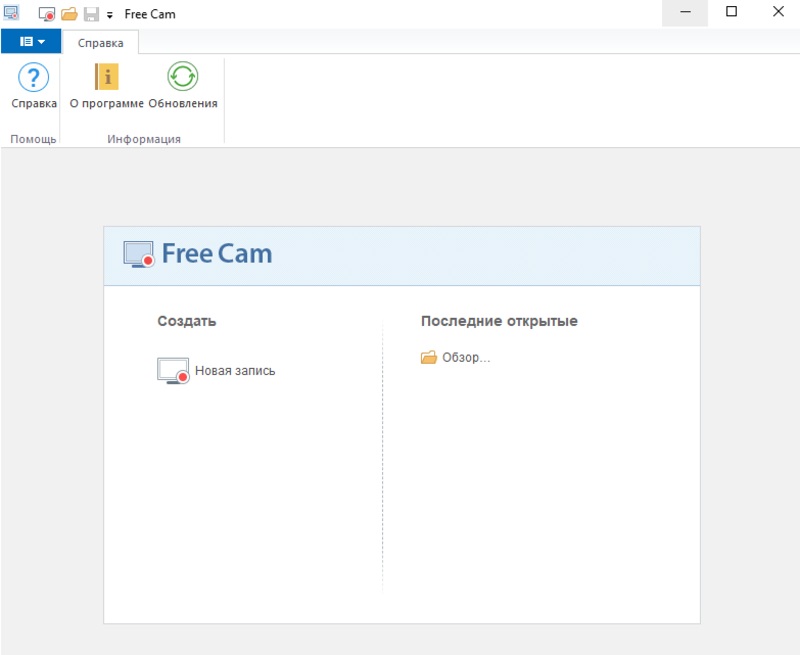Click the Free Cam app icon in title bar
The width and height of the screenshot is (800, 655).
point(11,13)
